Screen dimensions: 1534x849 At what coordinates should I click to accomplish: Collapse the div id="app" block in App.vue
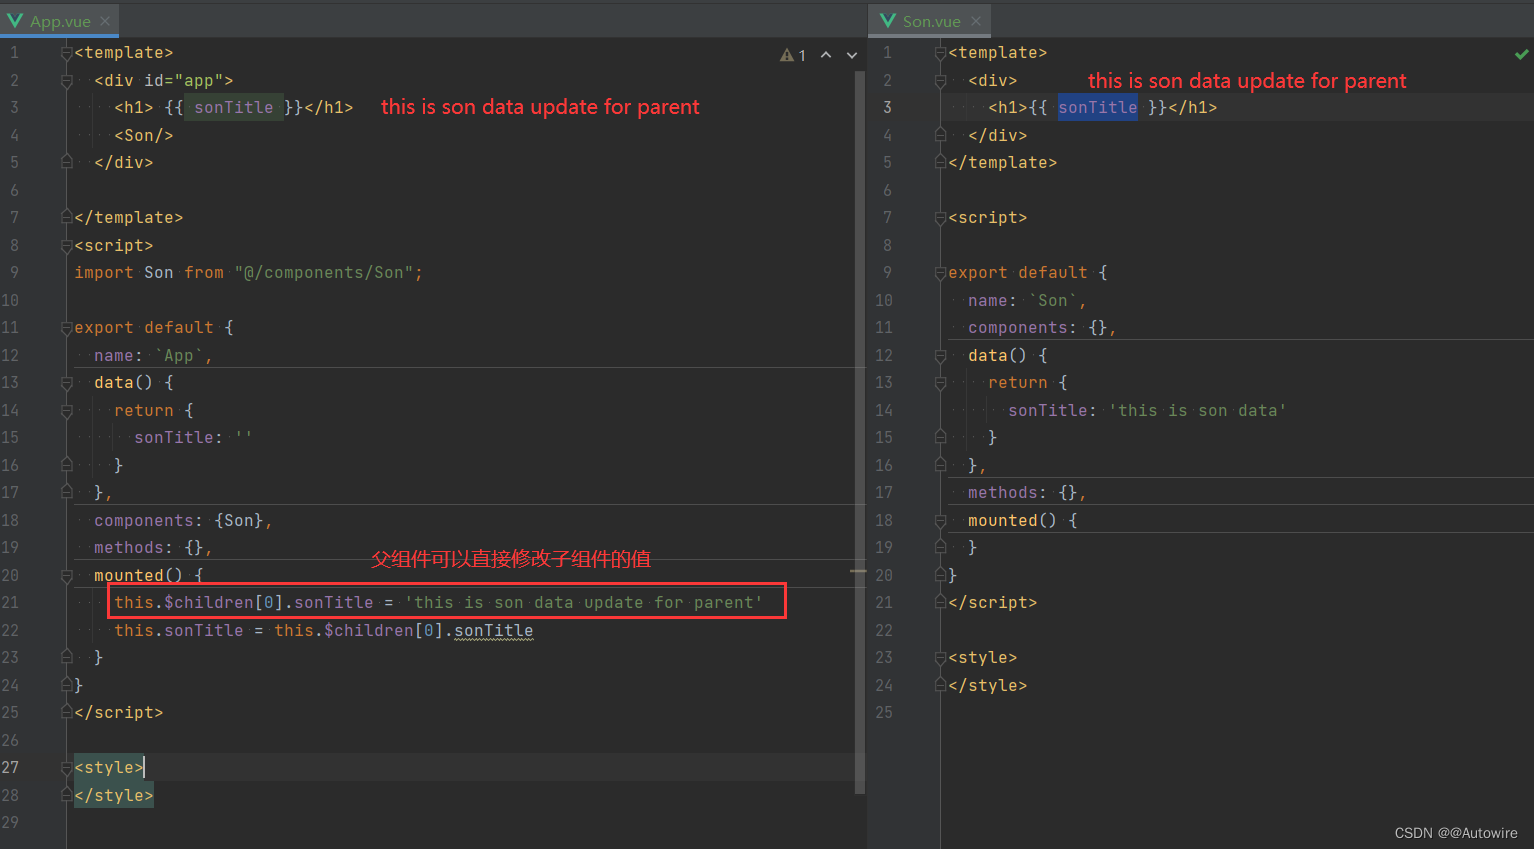[x=66, y=80]
